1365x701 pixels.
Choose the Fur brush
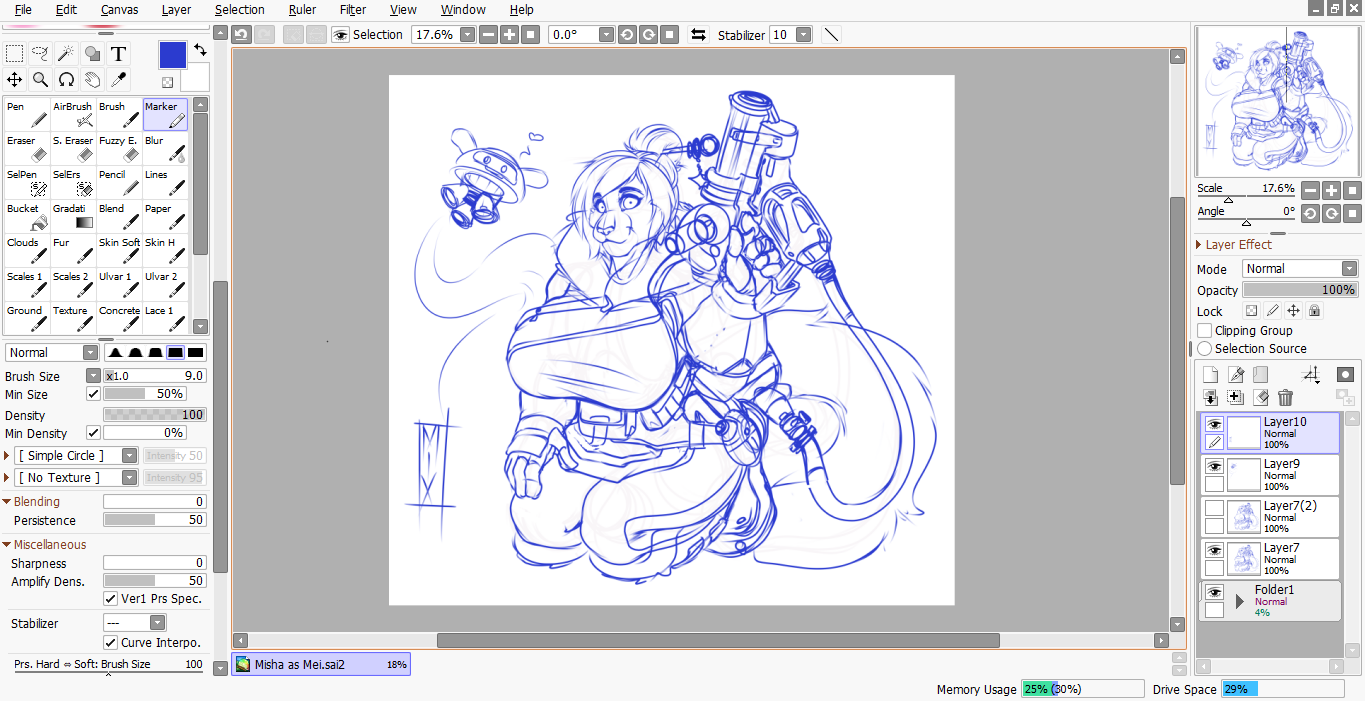tap(73, 250)
